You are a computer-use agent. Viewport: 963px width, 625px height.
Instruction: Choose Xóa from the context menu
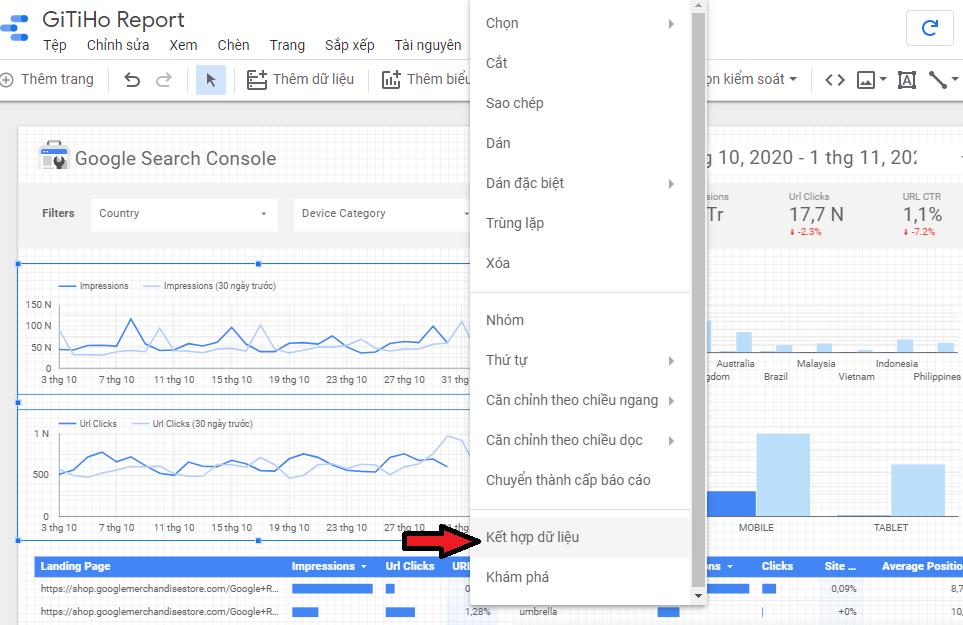pyautogui.click(x=581, y=263)
